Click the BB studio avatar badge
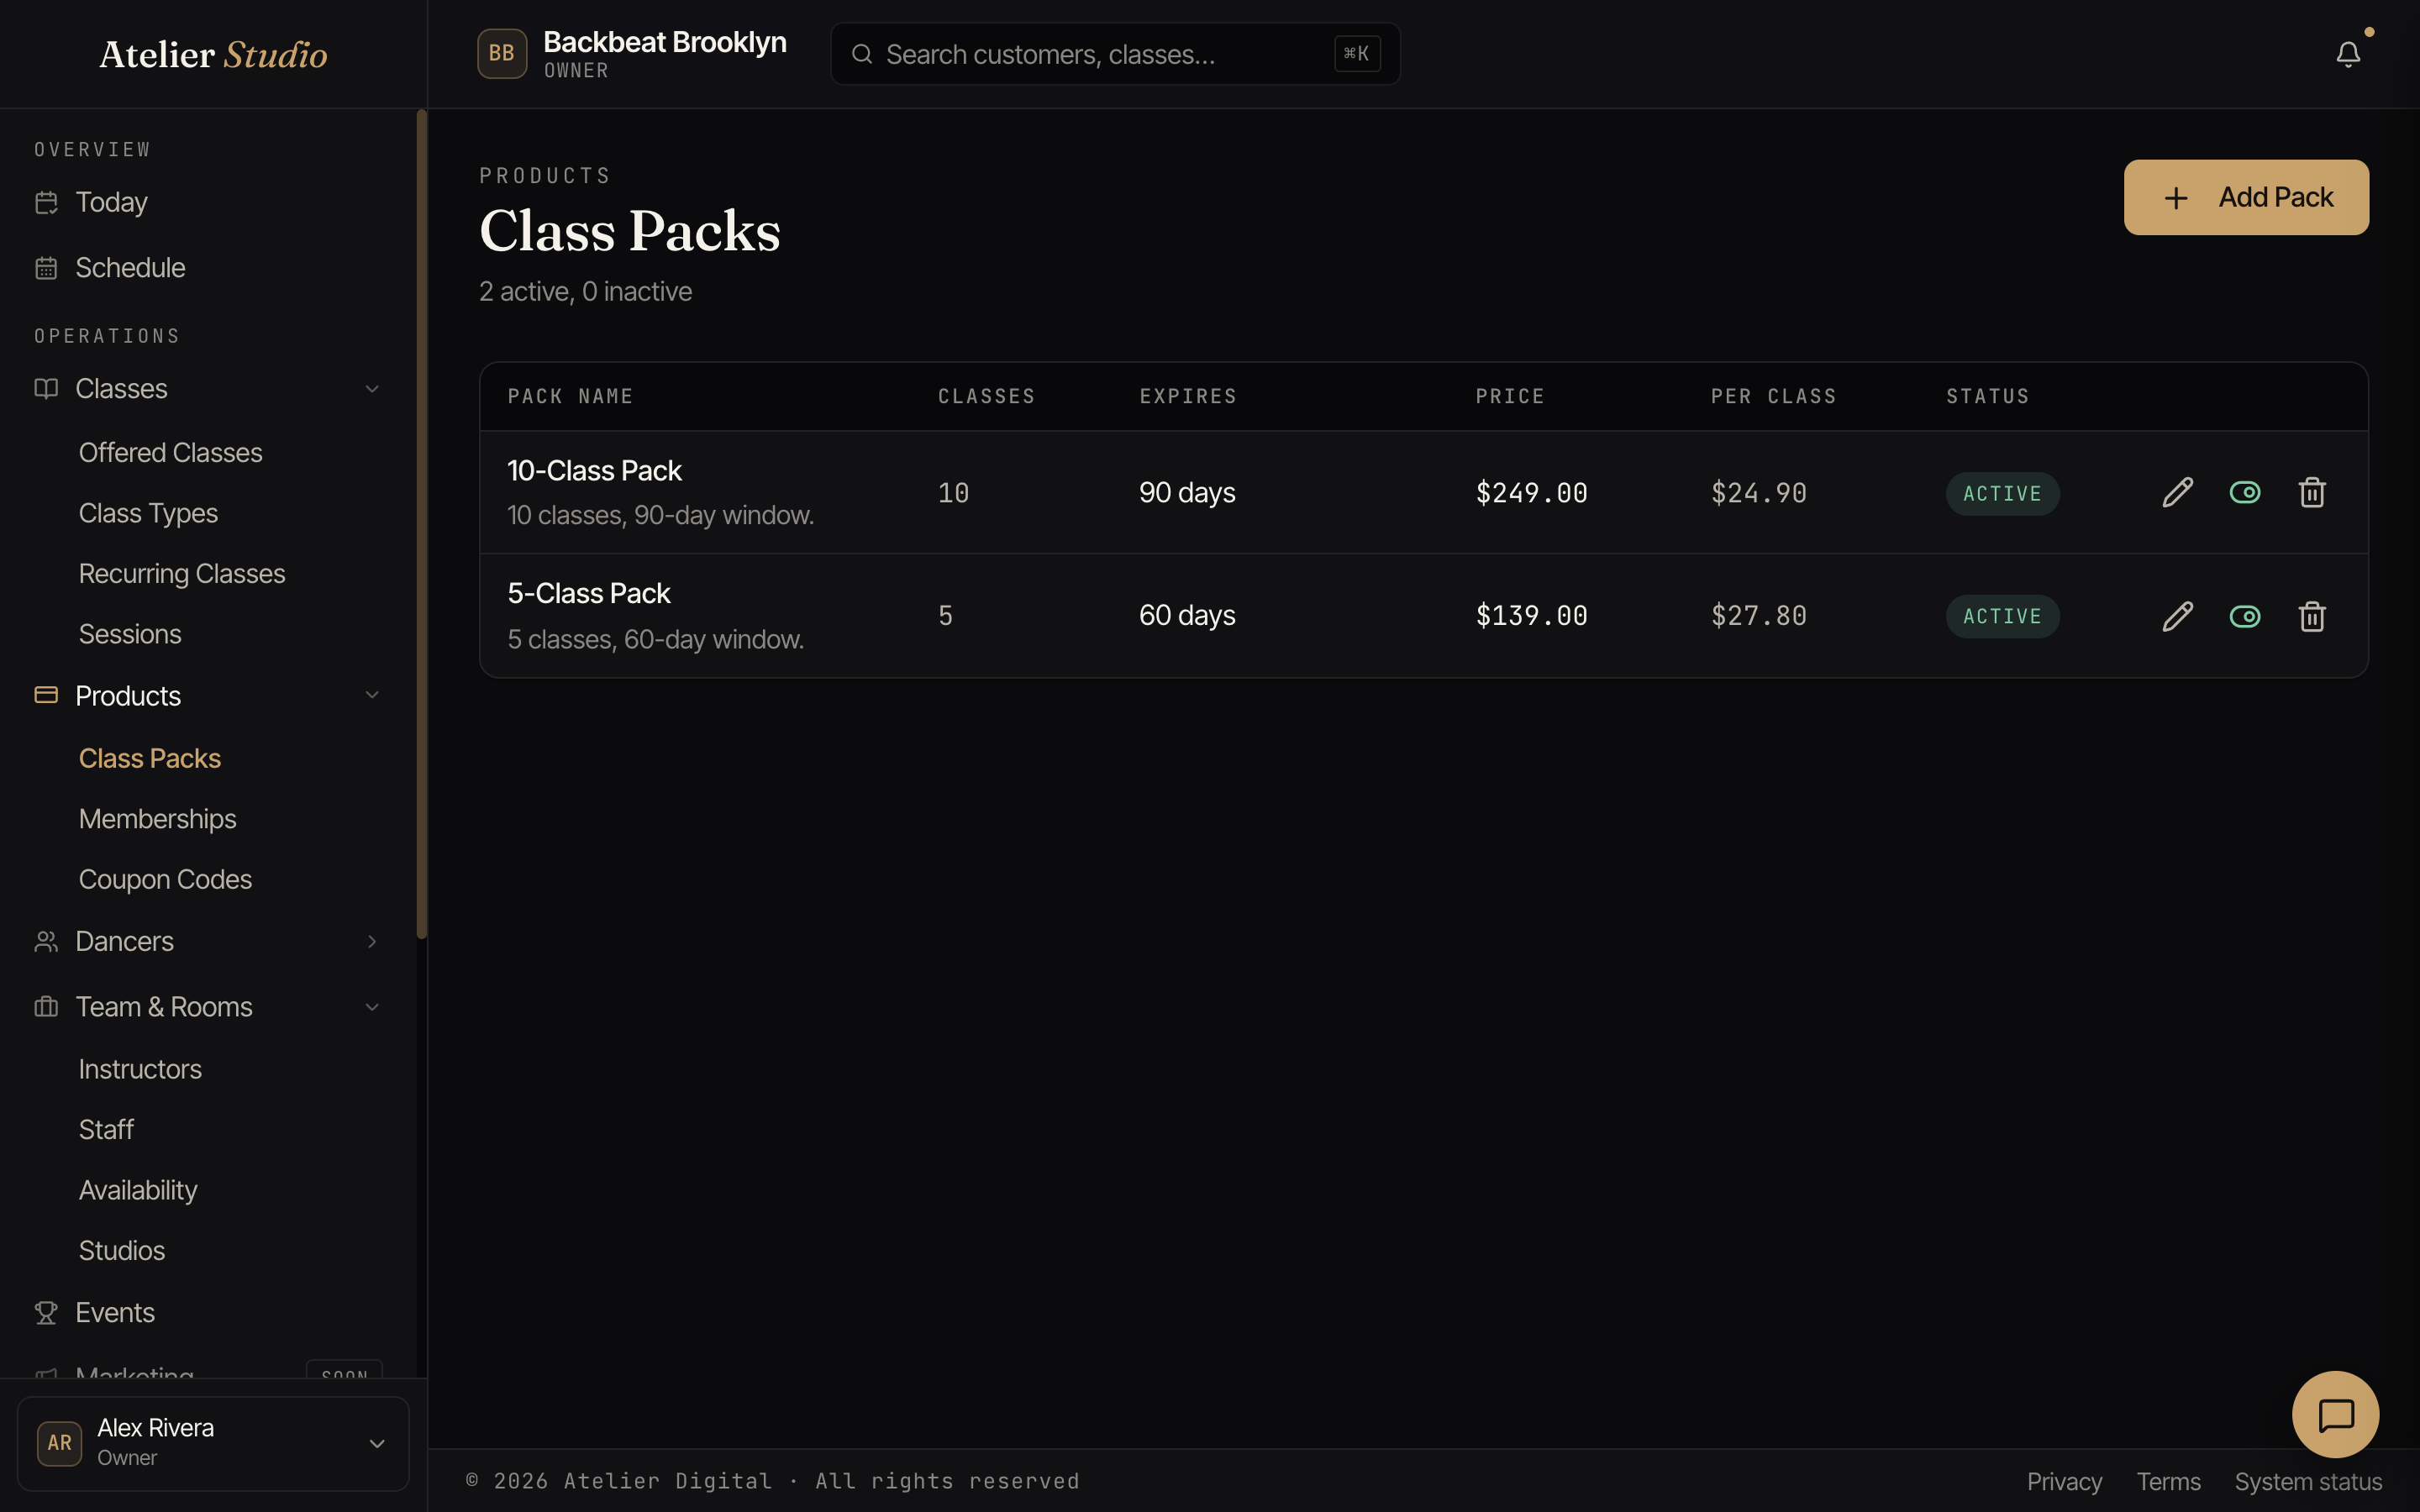 (502, 54)
